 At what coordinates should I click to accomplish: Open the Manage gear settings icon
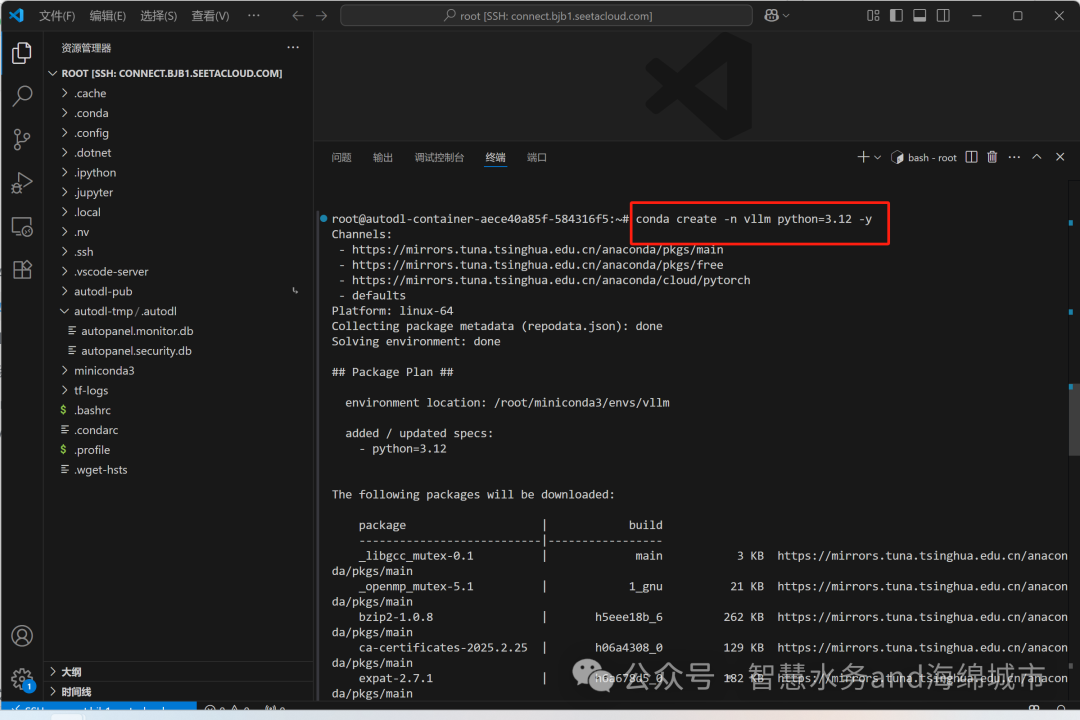22,679
